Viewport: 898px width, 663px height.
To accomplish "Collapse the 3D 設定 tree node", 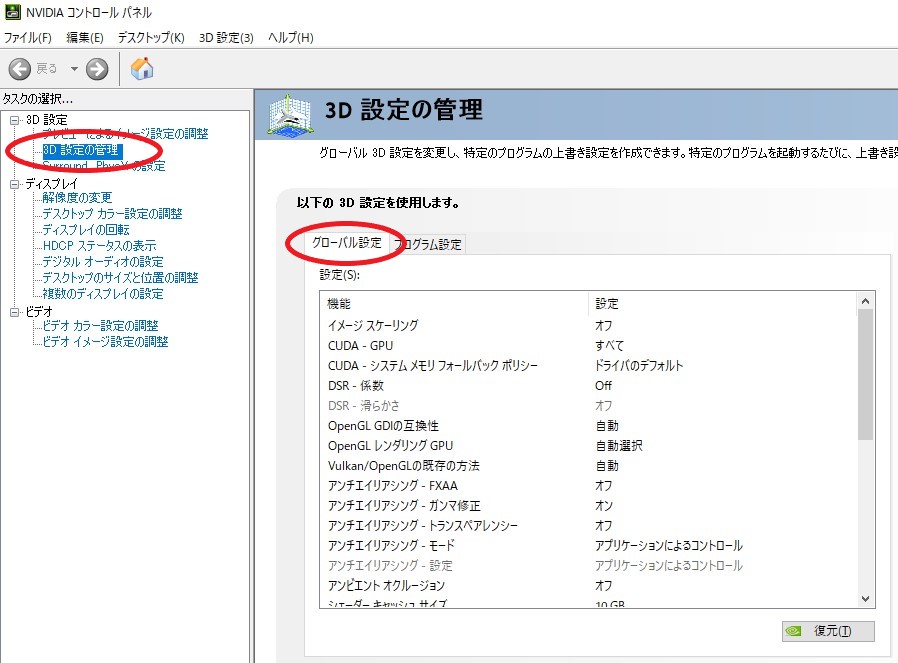I will 14,120.
